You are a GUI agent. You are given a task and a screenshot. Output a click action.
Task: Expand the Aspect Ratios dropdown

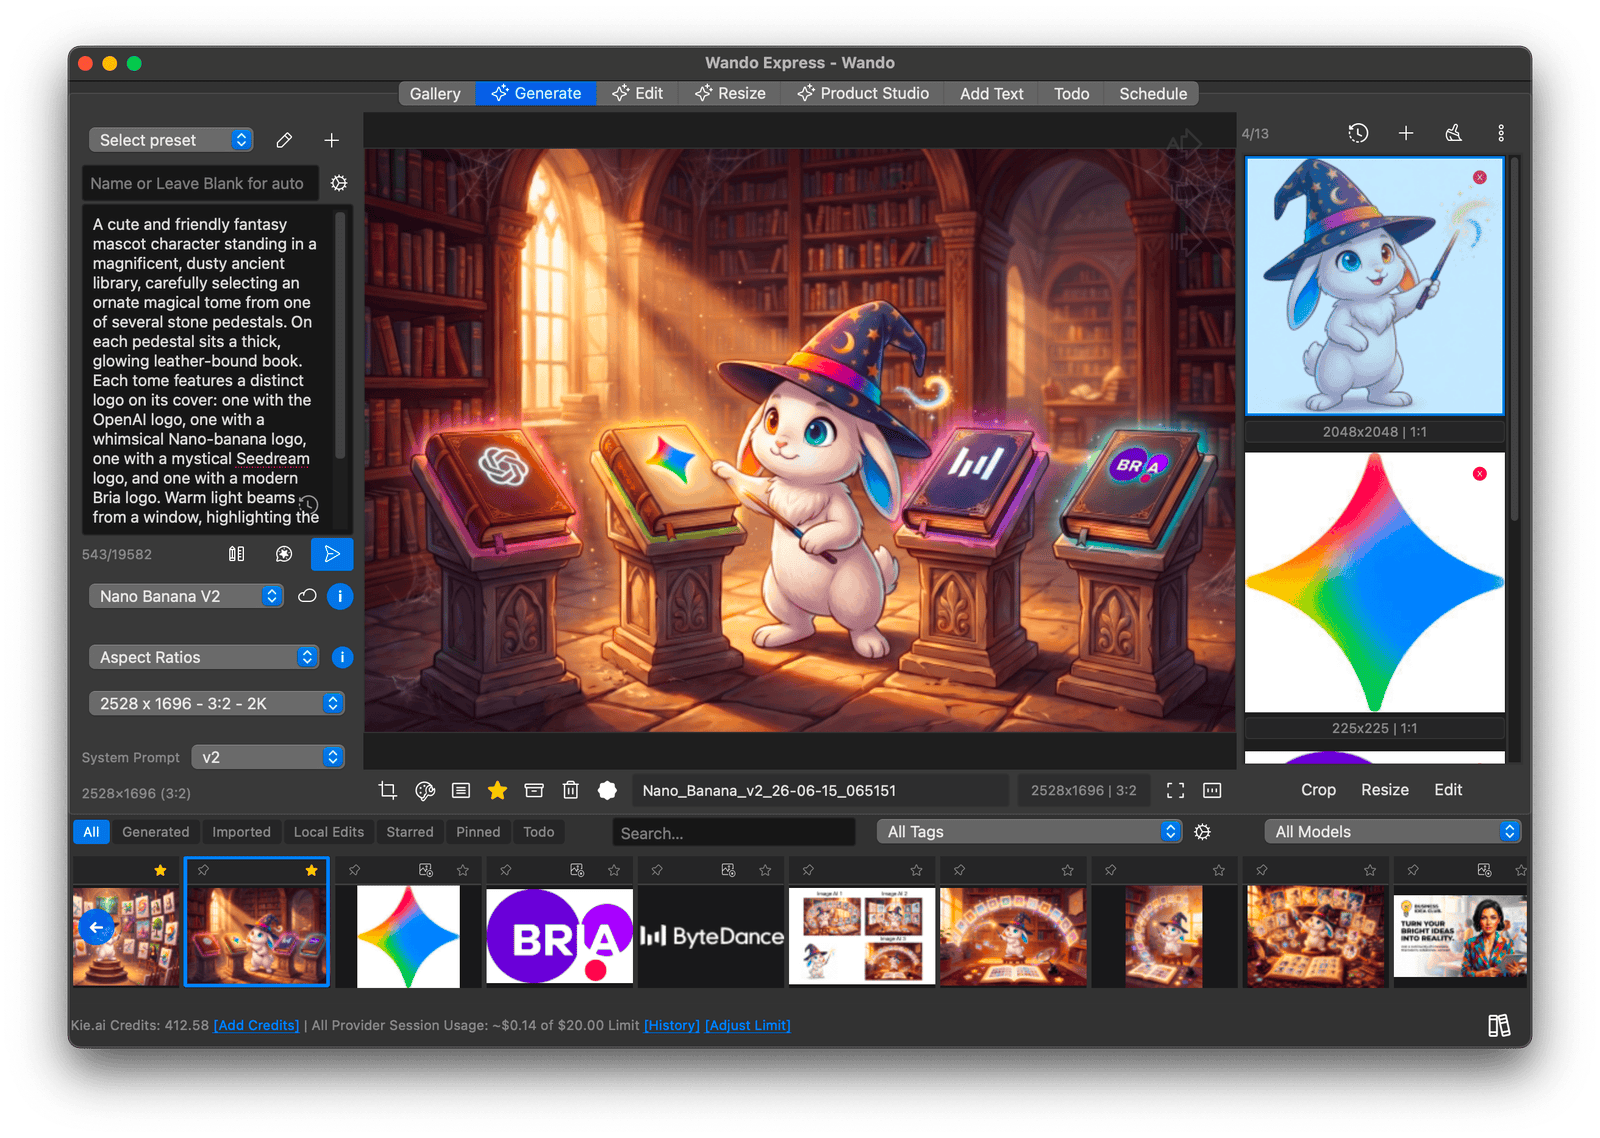[x=204, y=657]
